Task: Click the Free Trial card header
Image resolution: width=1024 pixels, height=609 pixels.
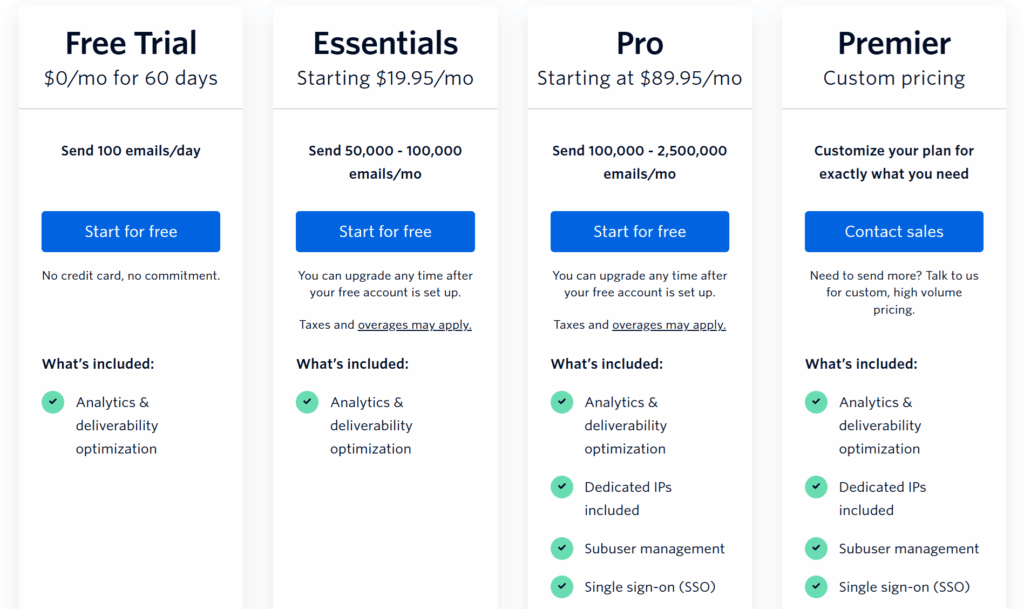Action: coord(130,43)
